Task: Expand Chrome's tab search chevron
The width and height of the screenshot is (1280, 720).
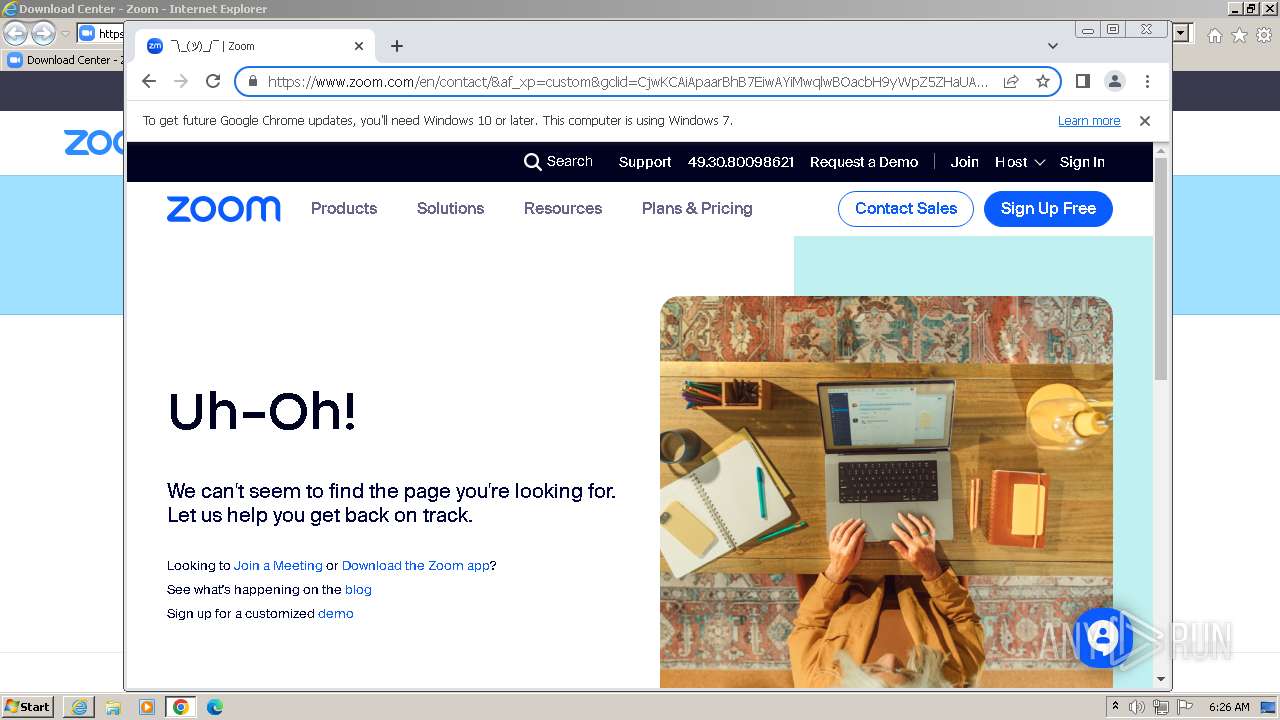Action: [x=1052, y=46]
